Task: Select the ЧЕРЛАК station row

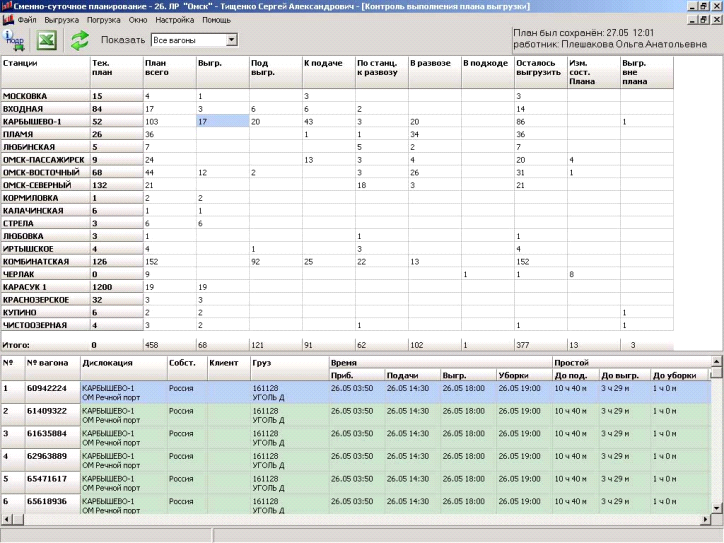Action: pyautogui.click(x=337, y=274)
